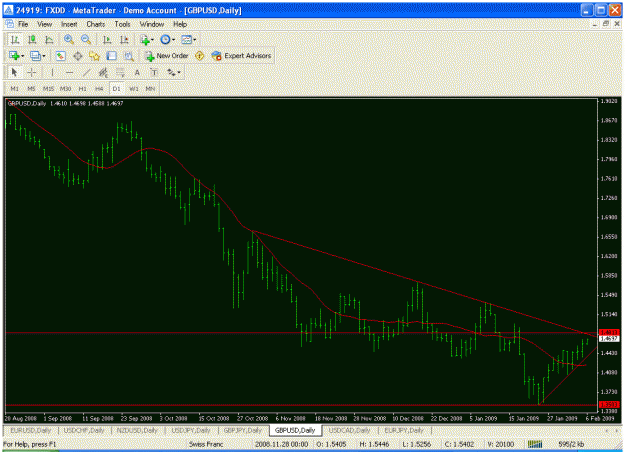Click the new chart icon
Image resolution: width=625 pixels, height=452 pixels.
14,56
